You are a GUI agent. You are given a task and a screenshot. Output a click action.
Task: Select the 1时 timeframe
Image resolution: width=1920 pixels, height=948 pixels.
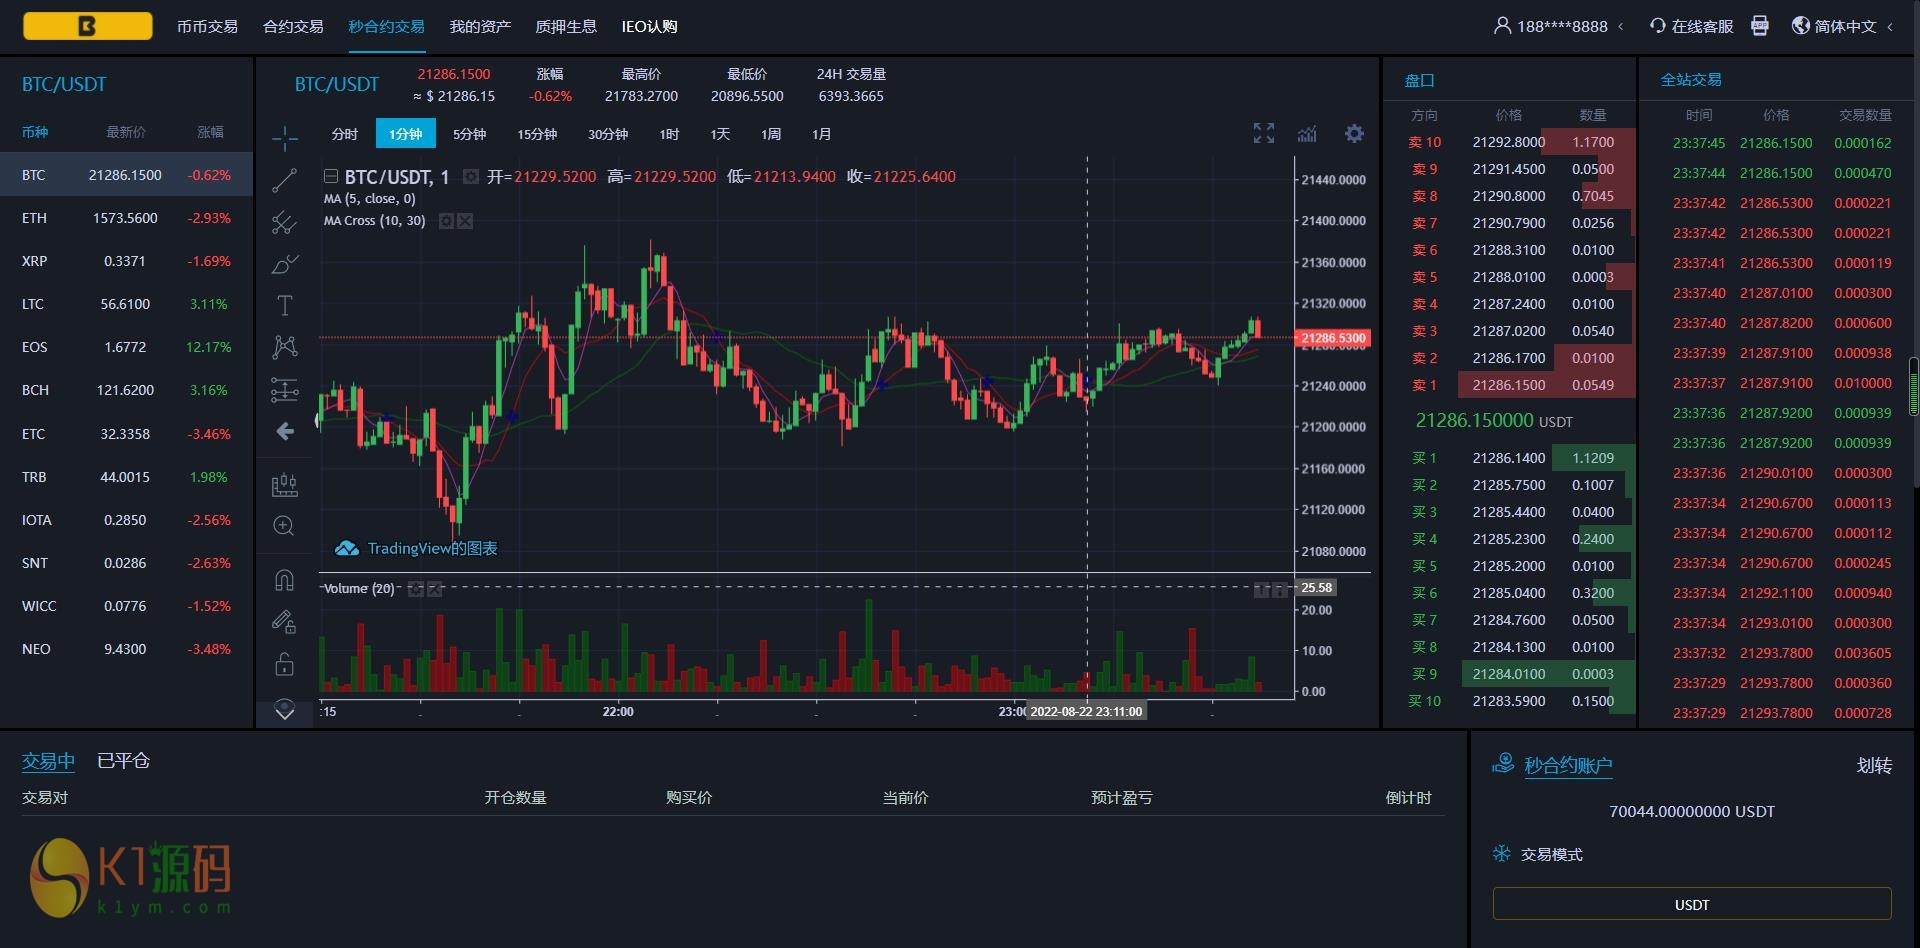[x=669, y=134]
